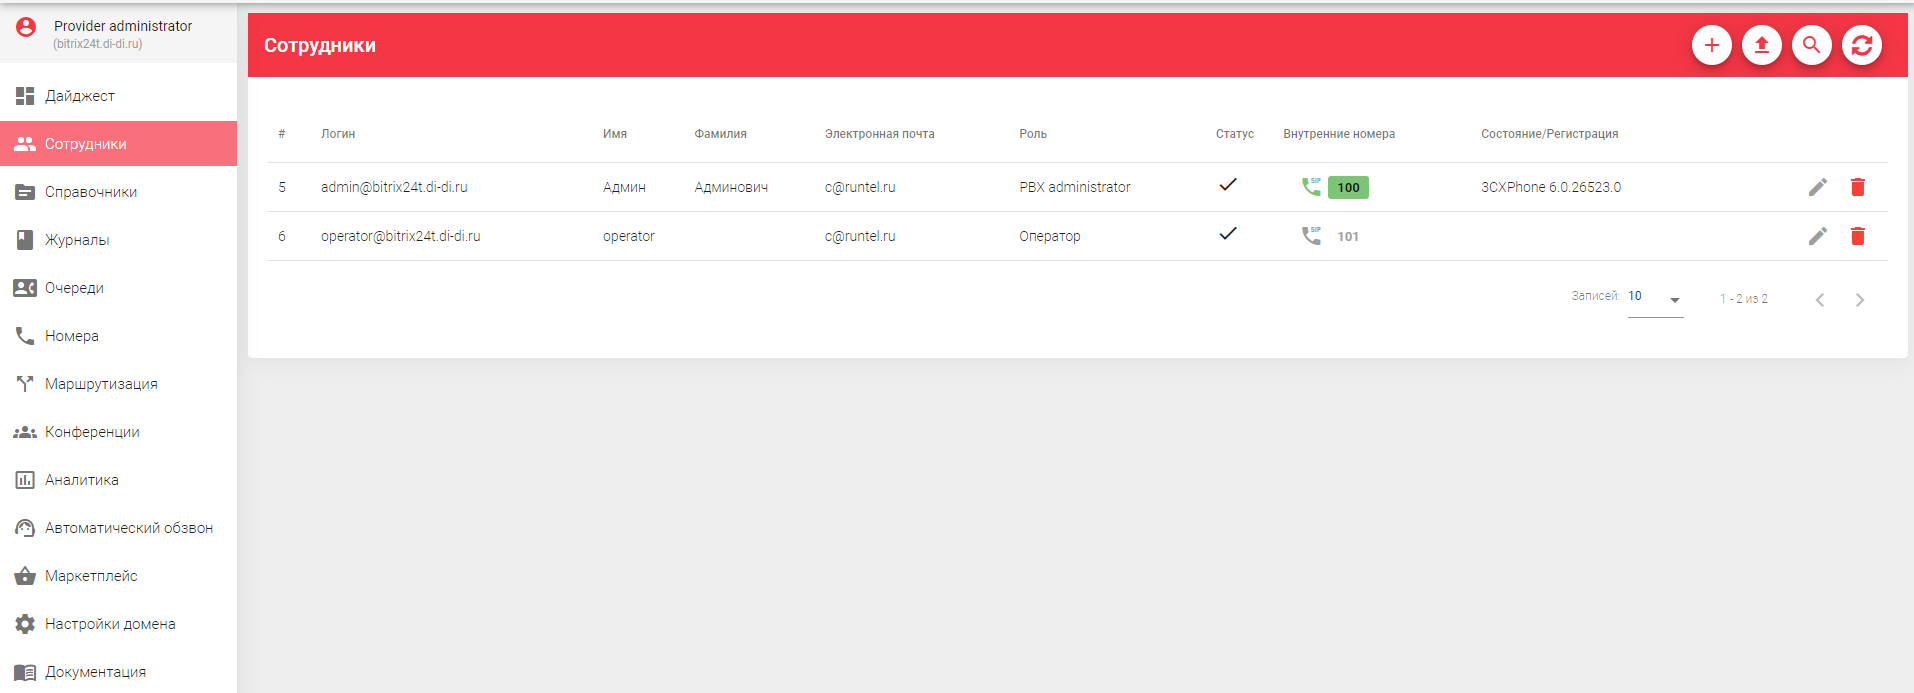Open the records per page dropdown

pyautogui.click(x=1655, y=298)
